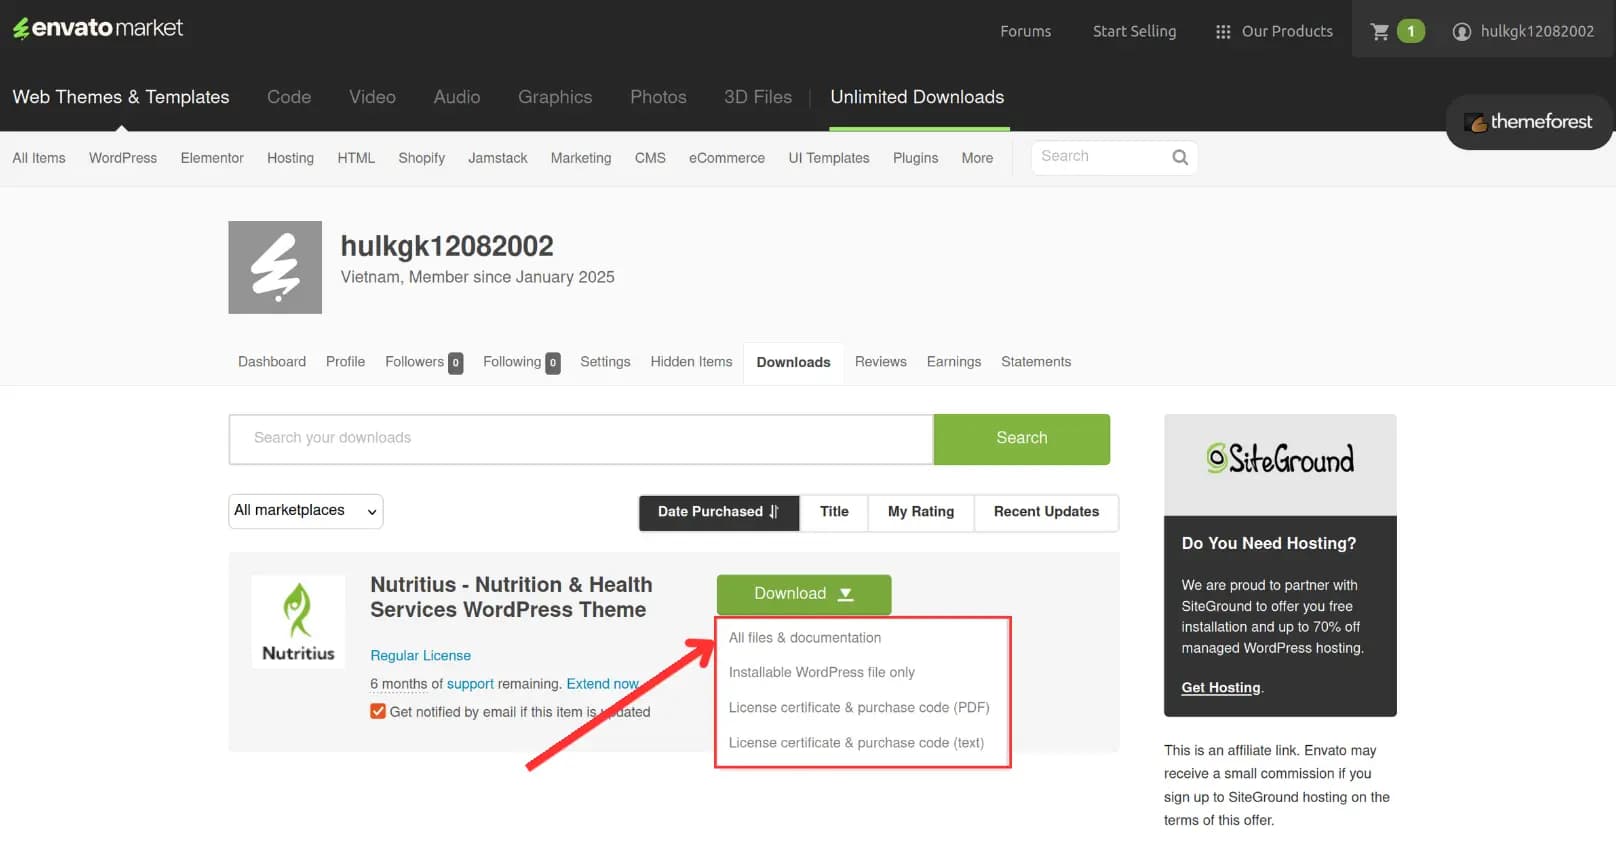The image size is (1616, 846).
Task: Open the Settings tab
Action: click(605, 362)
